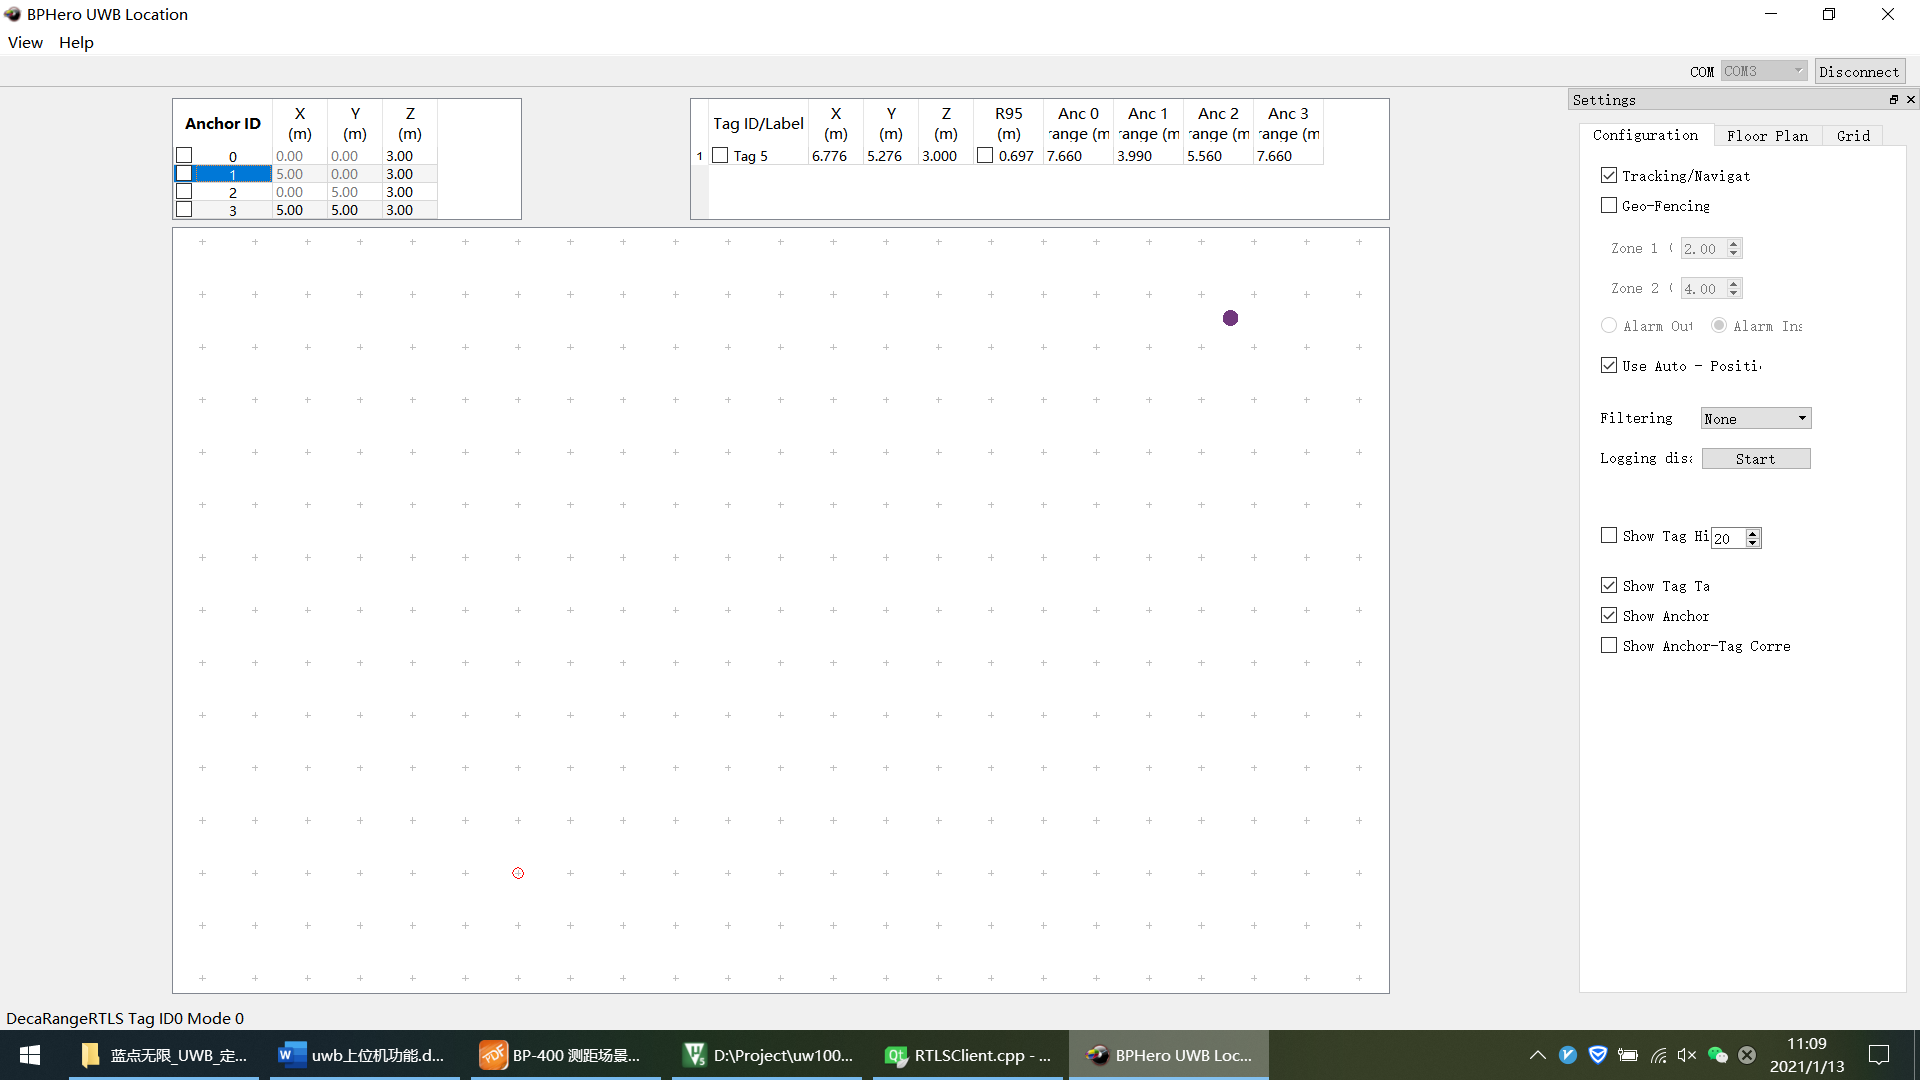This screenshot has width=1920, height=1080.
Task: Open the notification center icon
Action: click(x=1879, y=1055)
